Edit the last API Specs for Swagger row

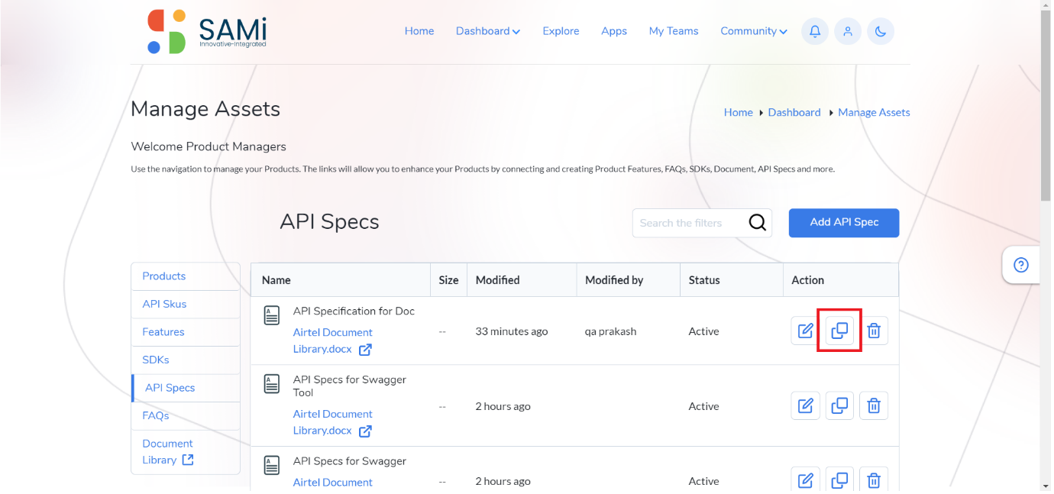coord(805,480)
